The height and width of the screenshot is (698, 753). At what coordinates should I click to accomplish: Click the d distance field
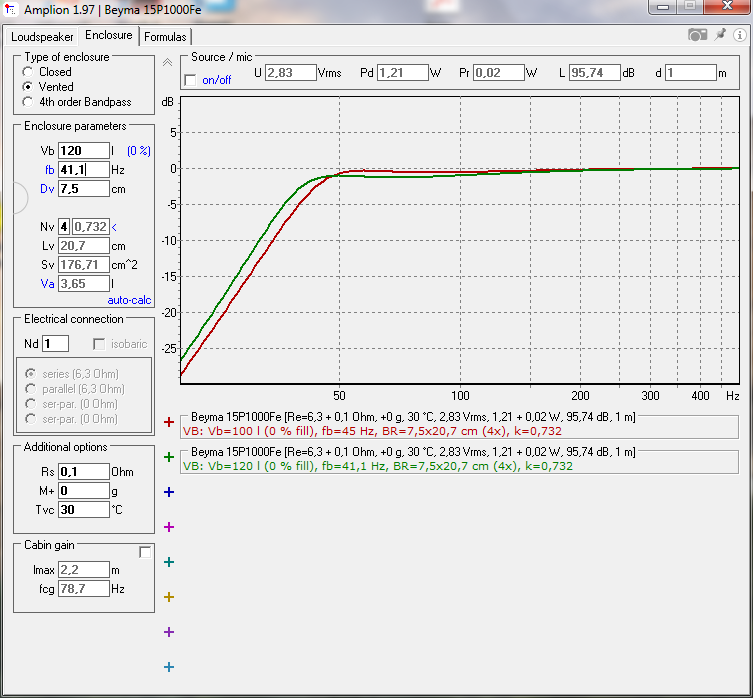pyautogui.click(x=691, y=73)
